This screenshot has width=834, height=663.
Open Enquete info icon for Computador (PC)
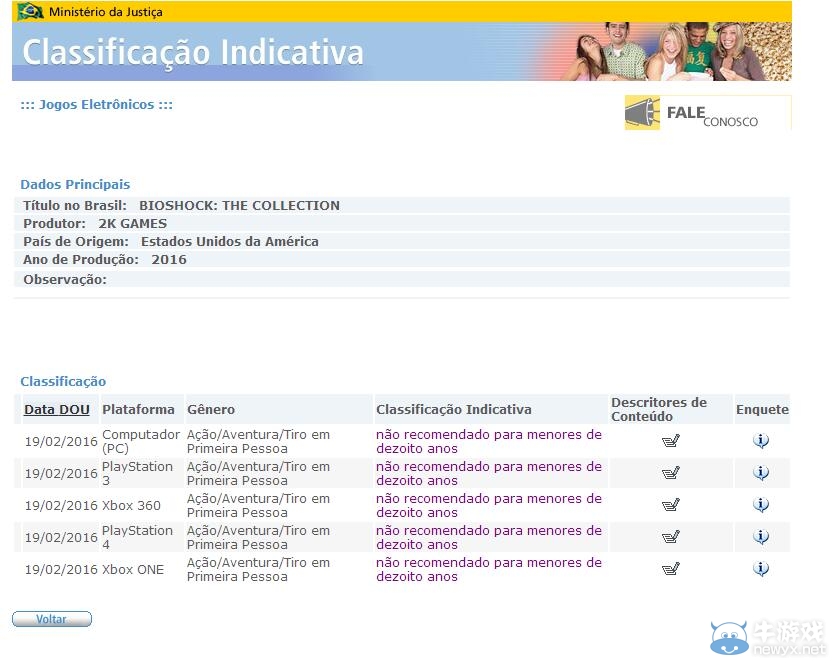pyautogui.click(x=761, y=441)
